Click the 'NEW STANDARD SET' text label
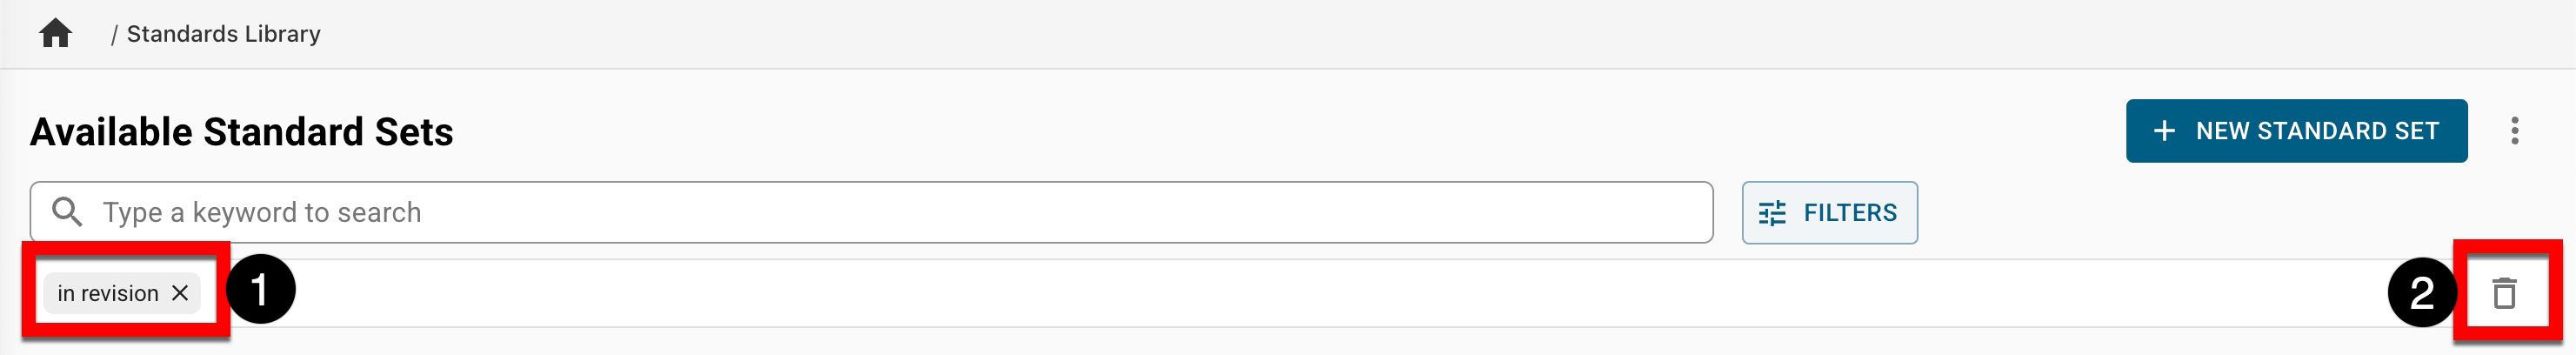This screenshot has width=2576, height=355. point(2316,131)
